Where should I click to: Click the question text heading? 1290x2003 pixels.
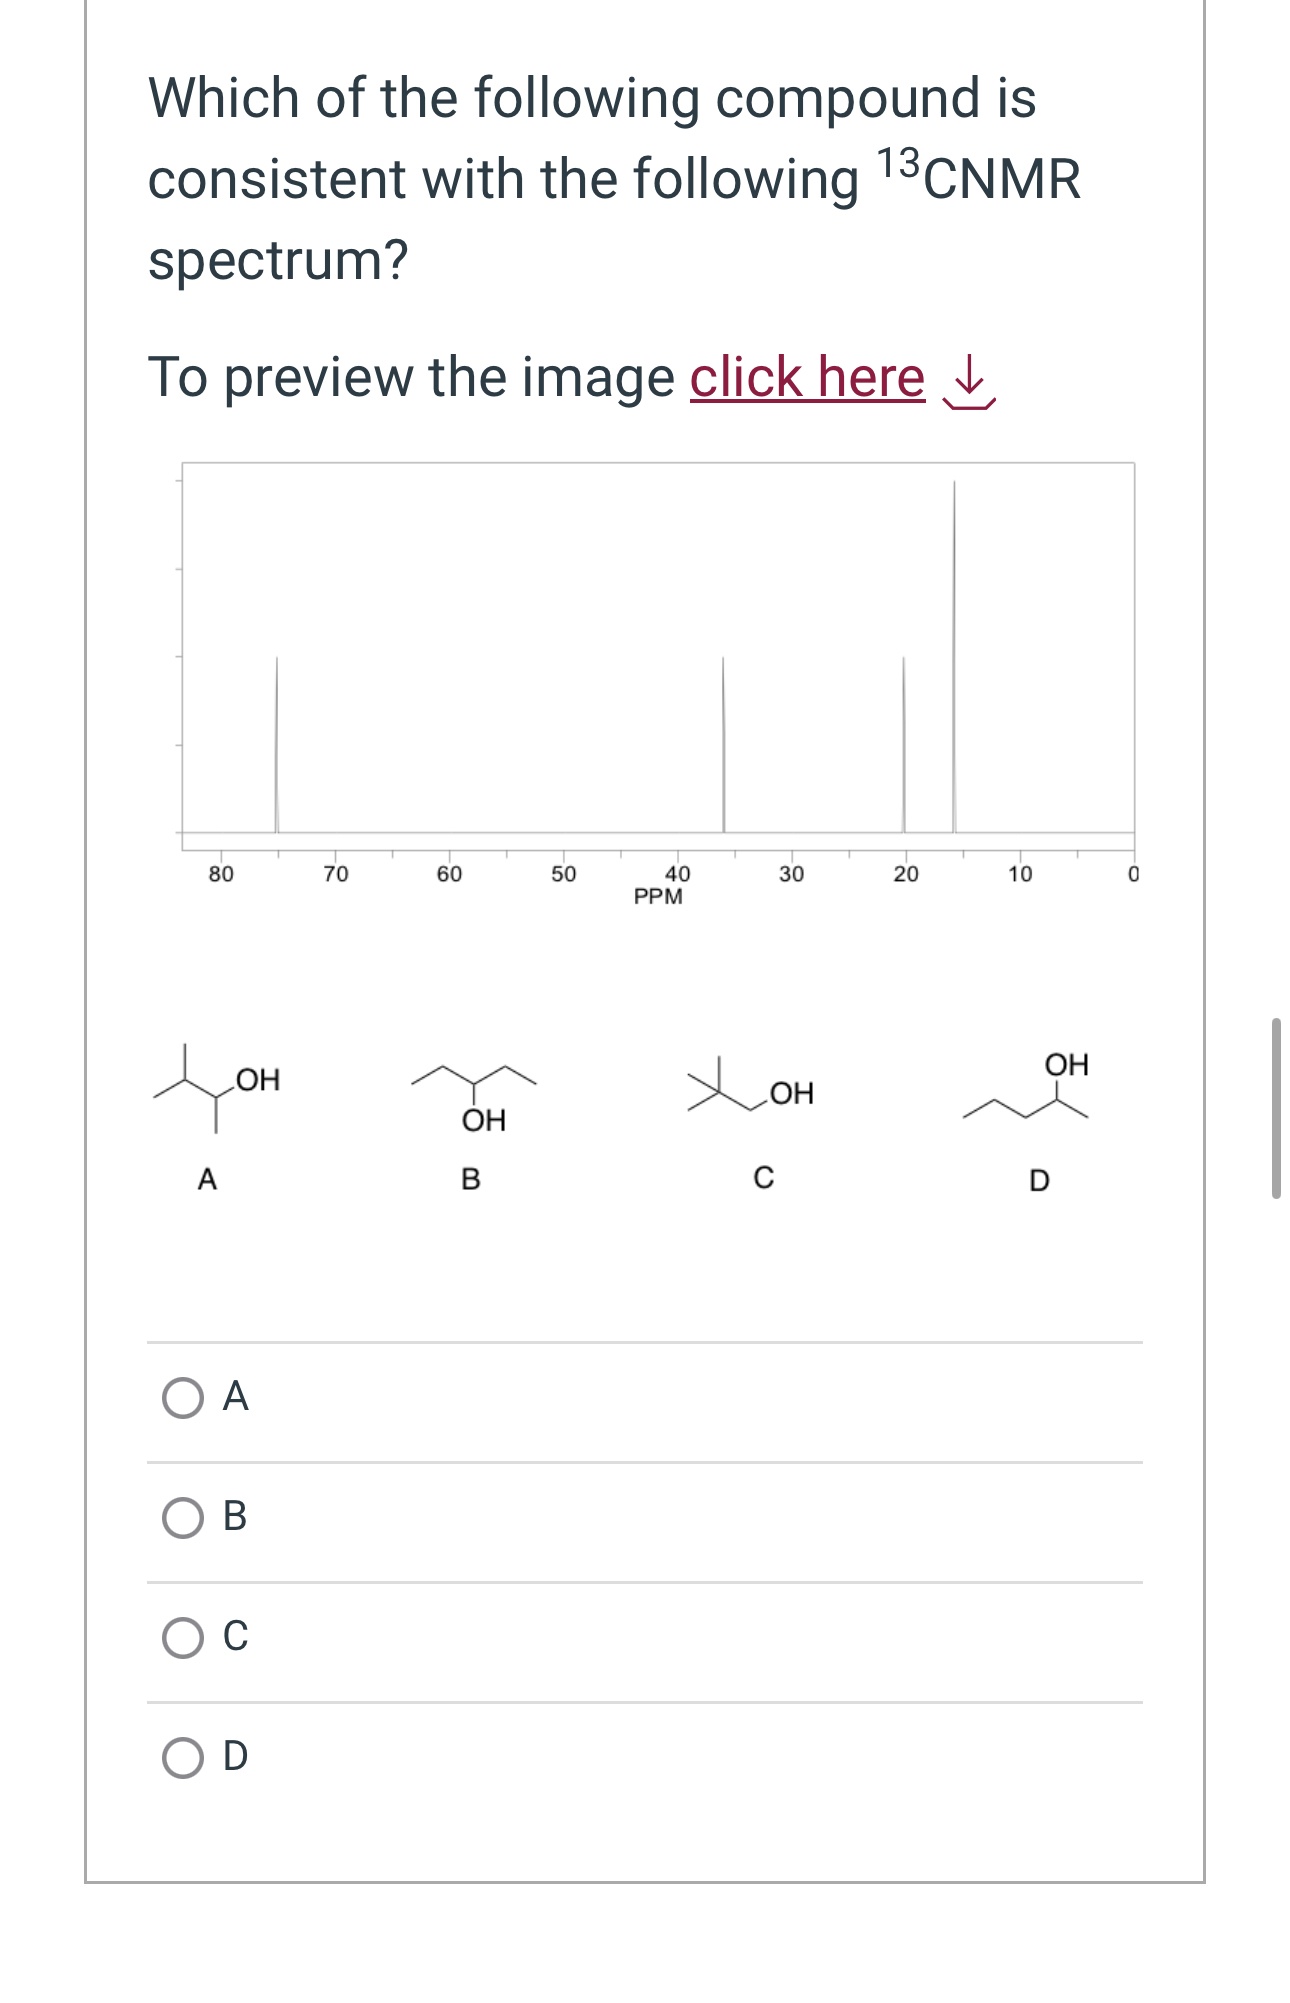click(614, 178)
